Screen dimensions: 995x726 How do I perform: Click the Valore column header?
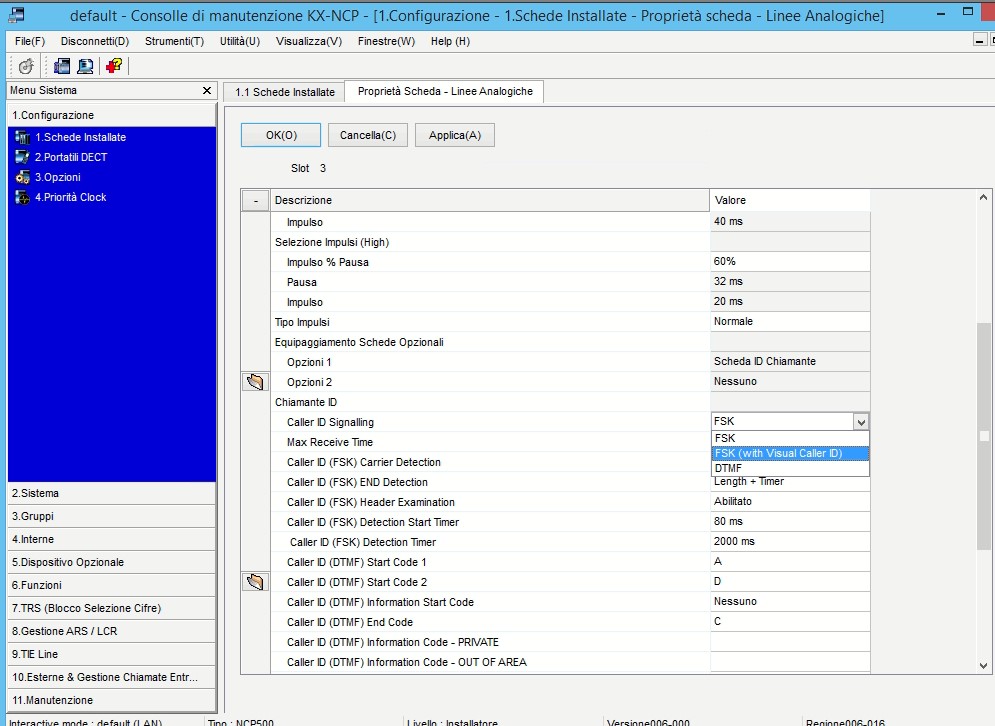pyautogui.click(x=790, y=201)
